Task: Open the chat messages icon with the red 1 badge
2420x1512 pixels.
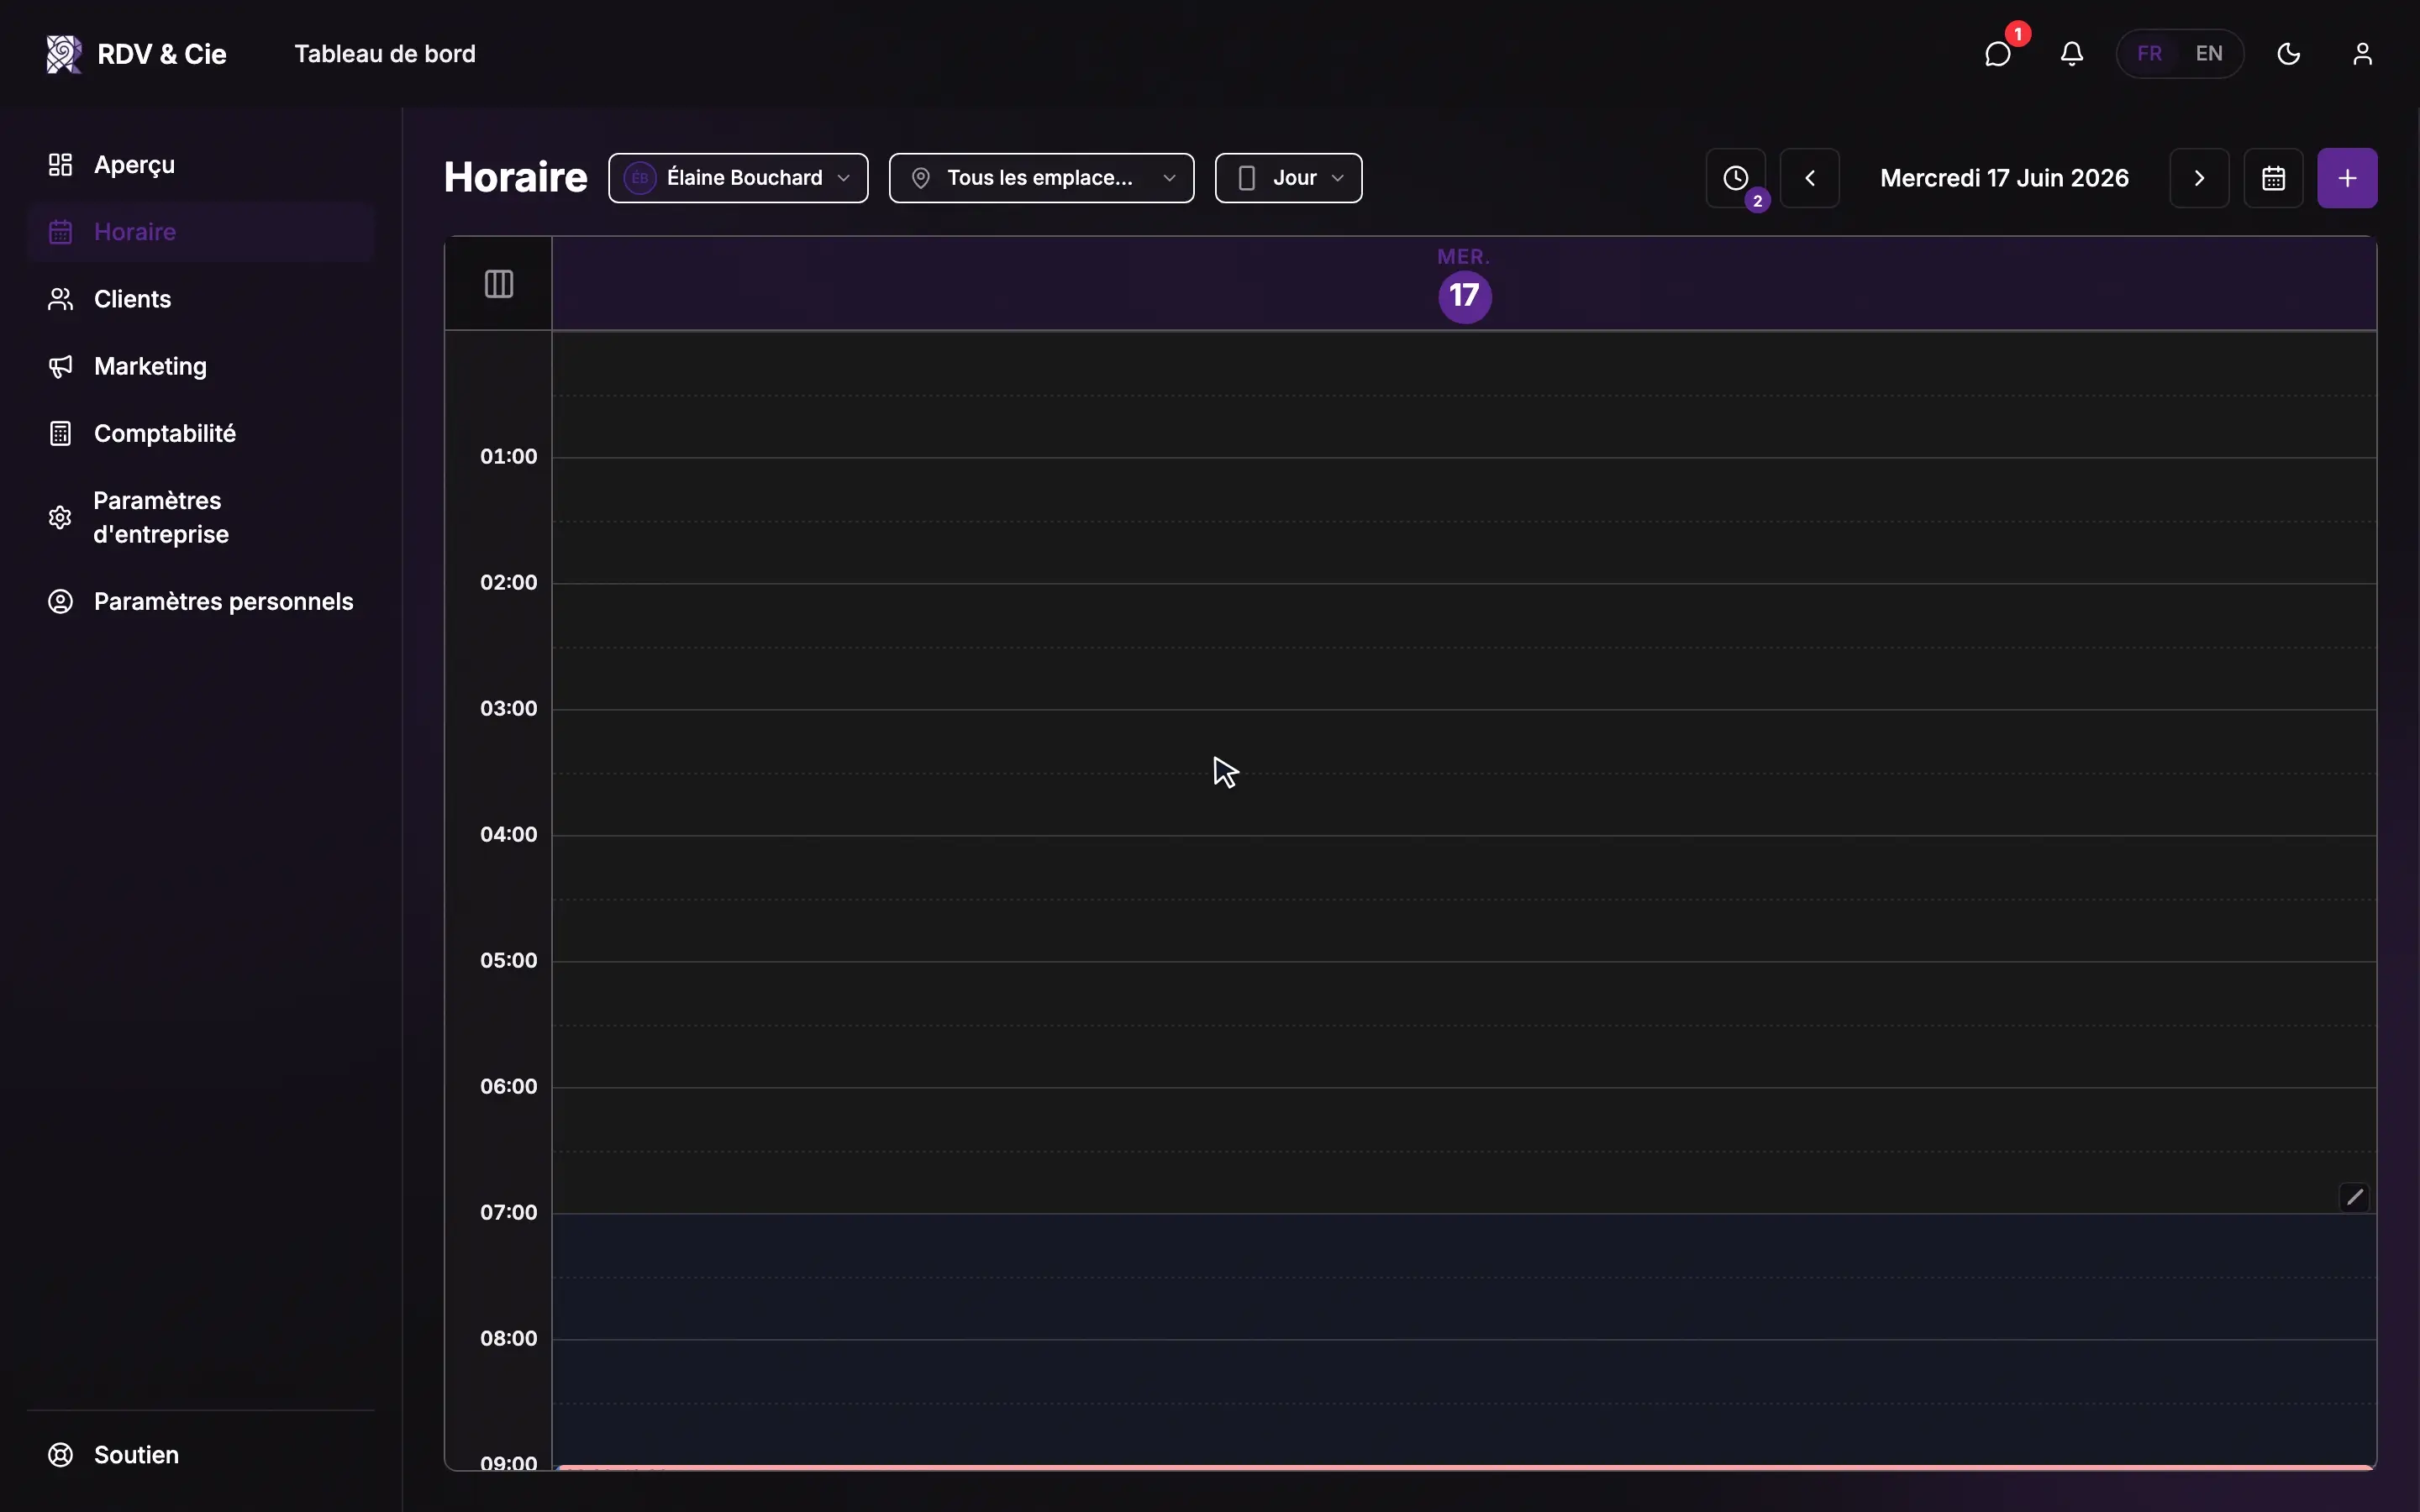Action: [x=1998, y=54]
